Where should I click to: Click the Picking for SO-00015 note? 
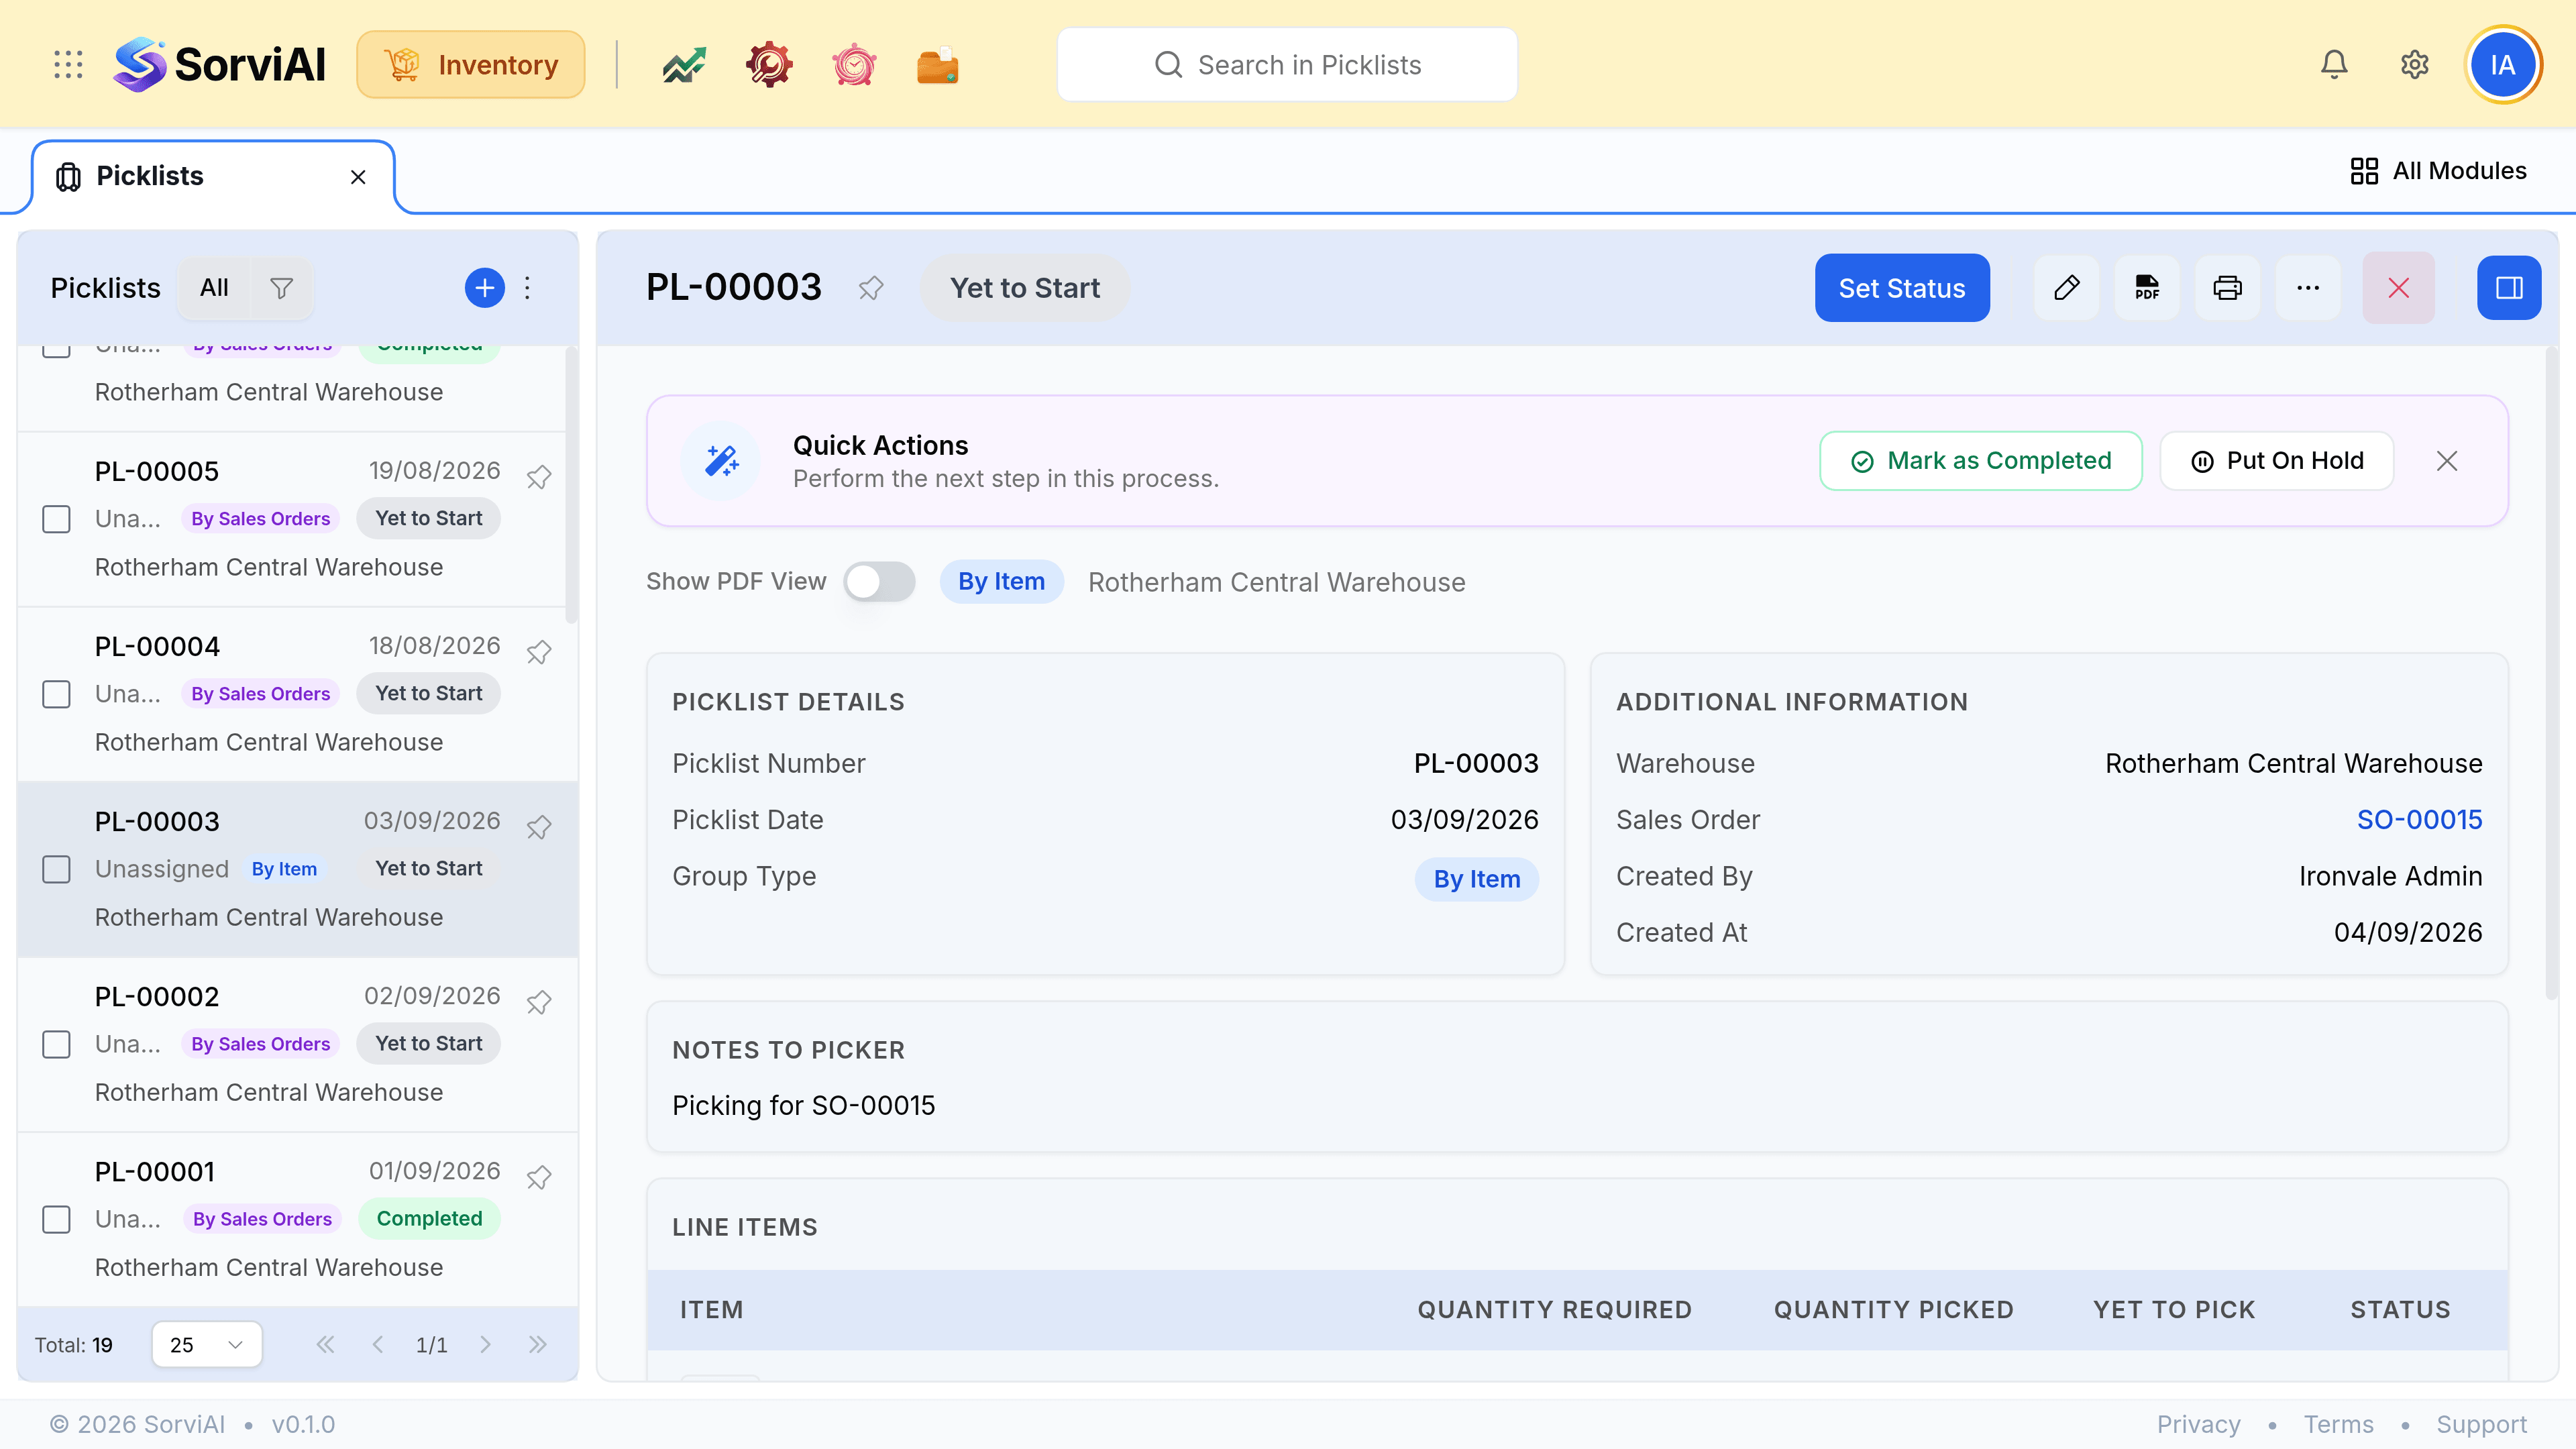pos(803,1105)
